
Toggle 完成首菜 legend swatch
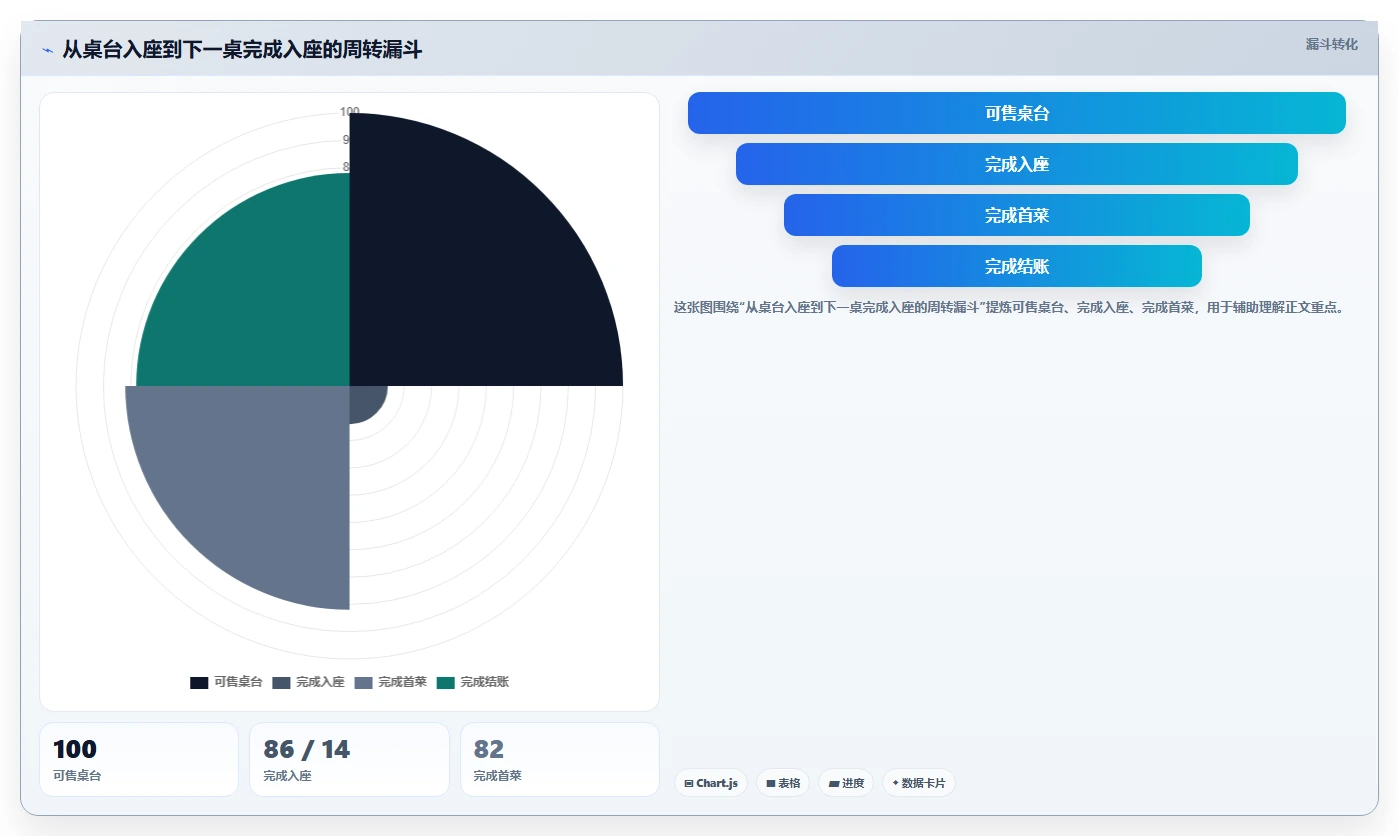[x=363, y=683]
